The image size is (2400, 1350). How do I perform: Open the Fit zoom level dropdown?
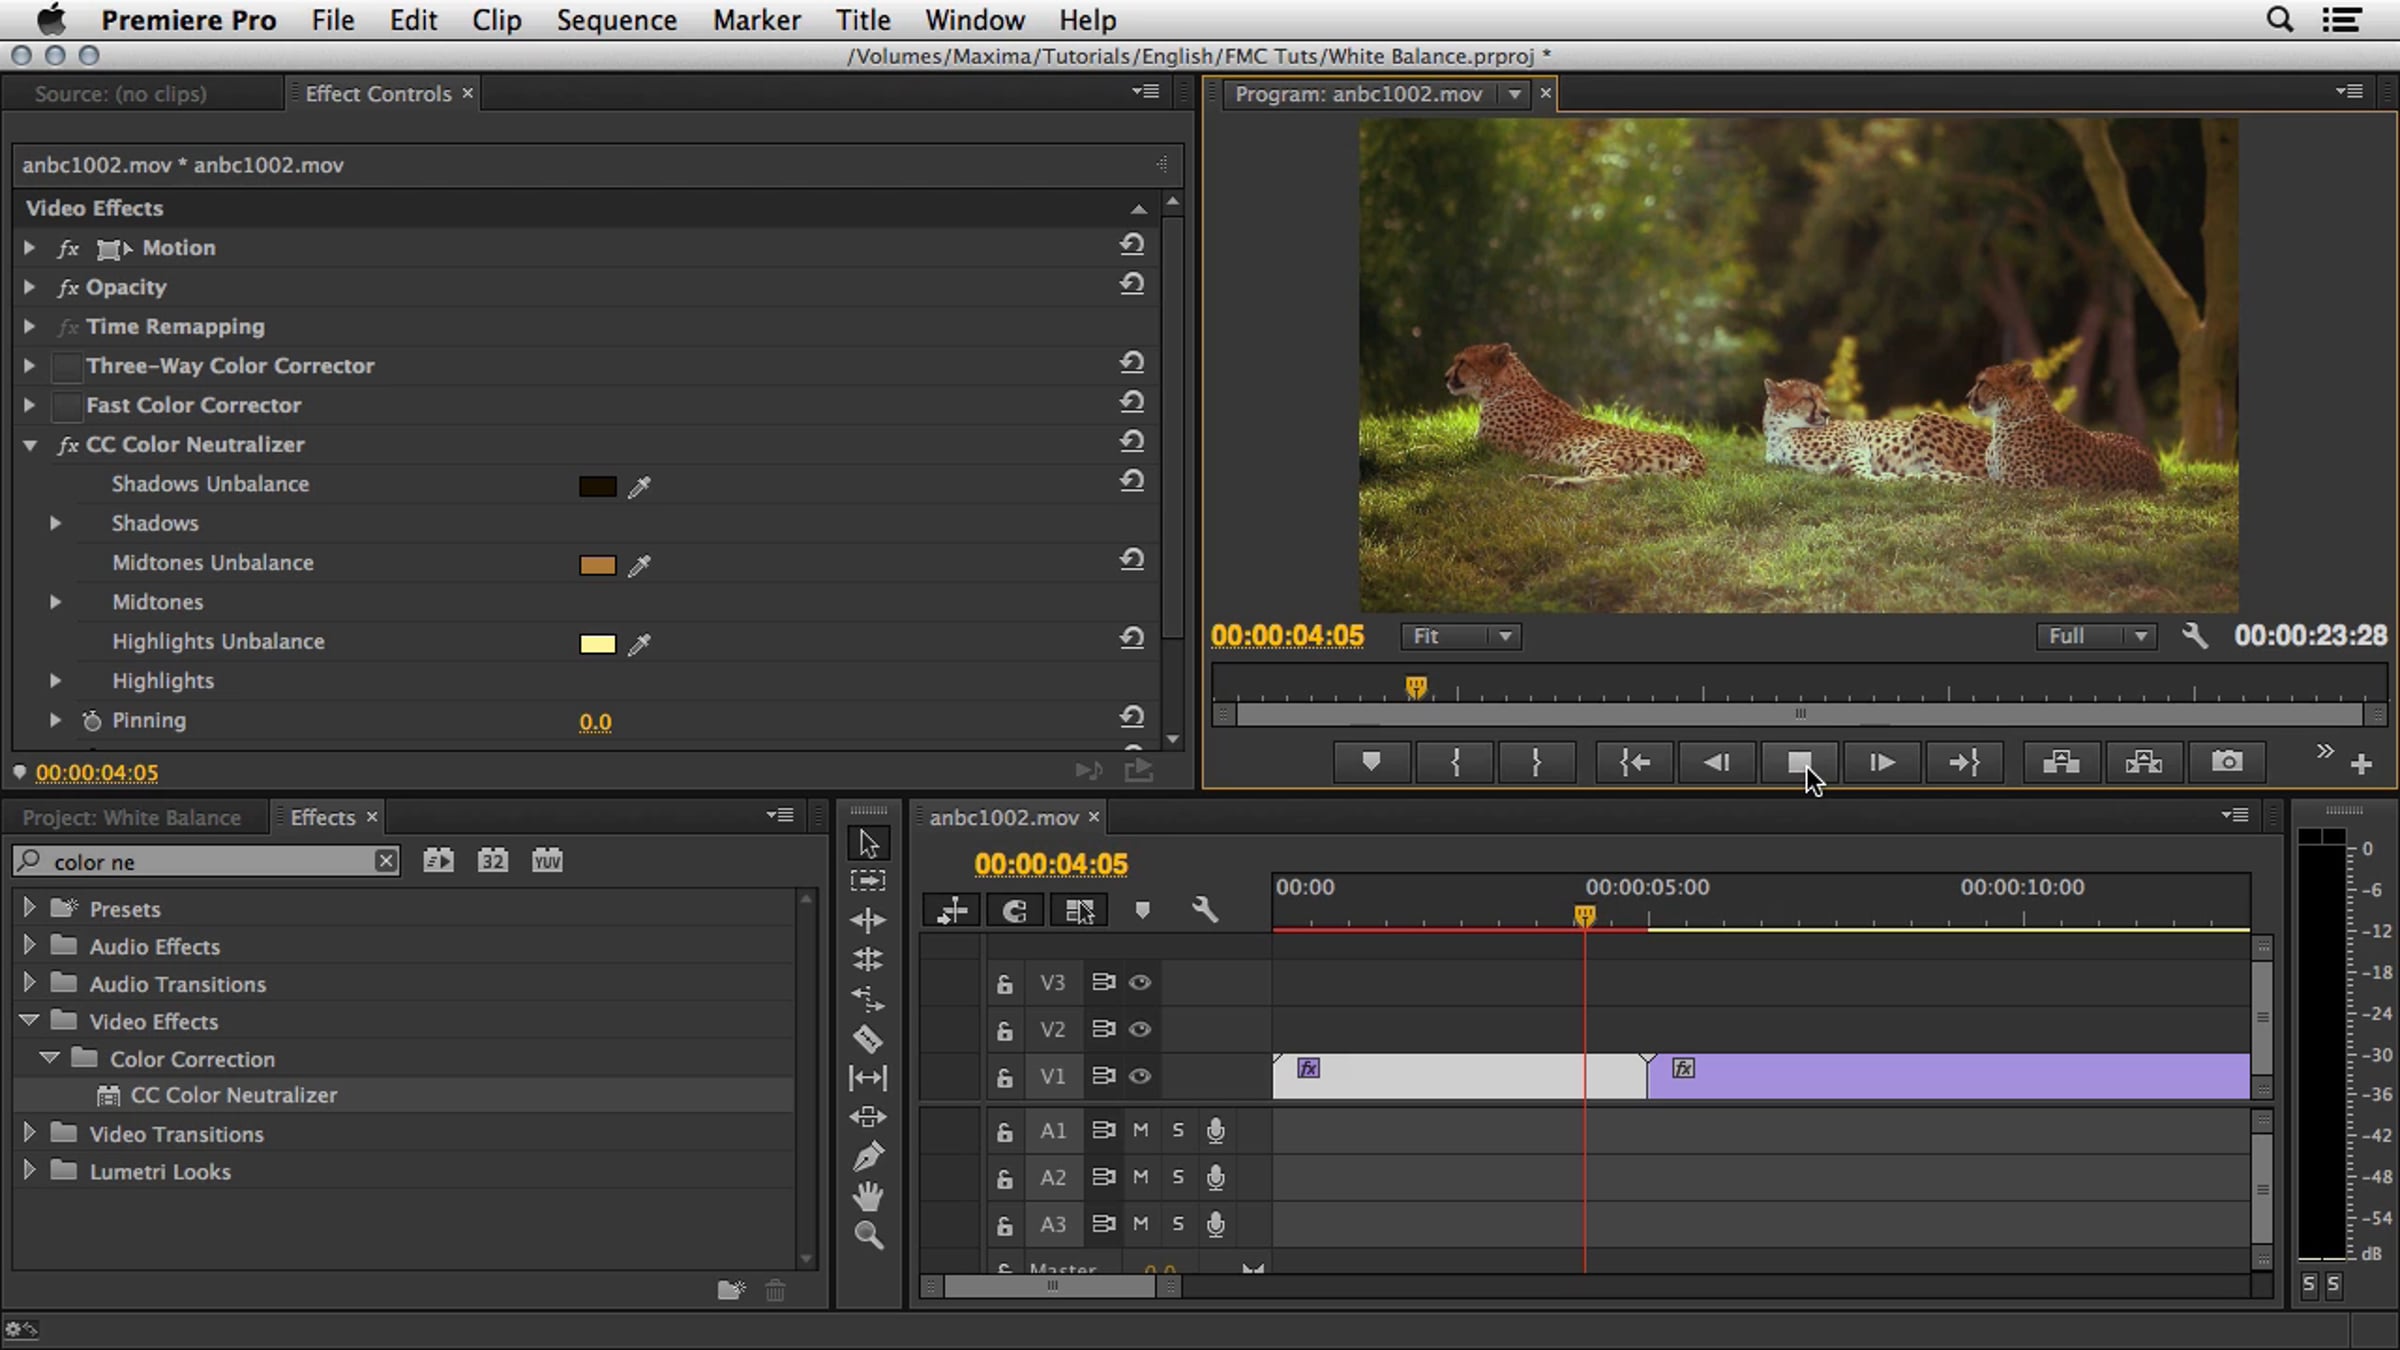click(1461, 636)
